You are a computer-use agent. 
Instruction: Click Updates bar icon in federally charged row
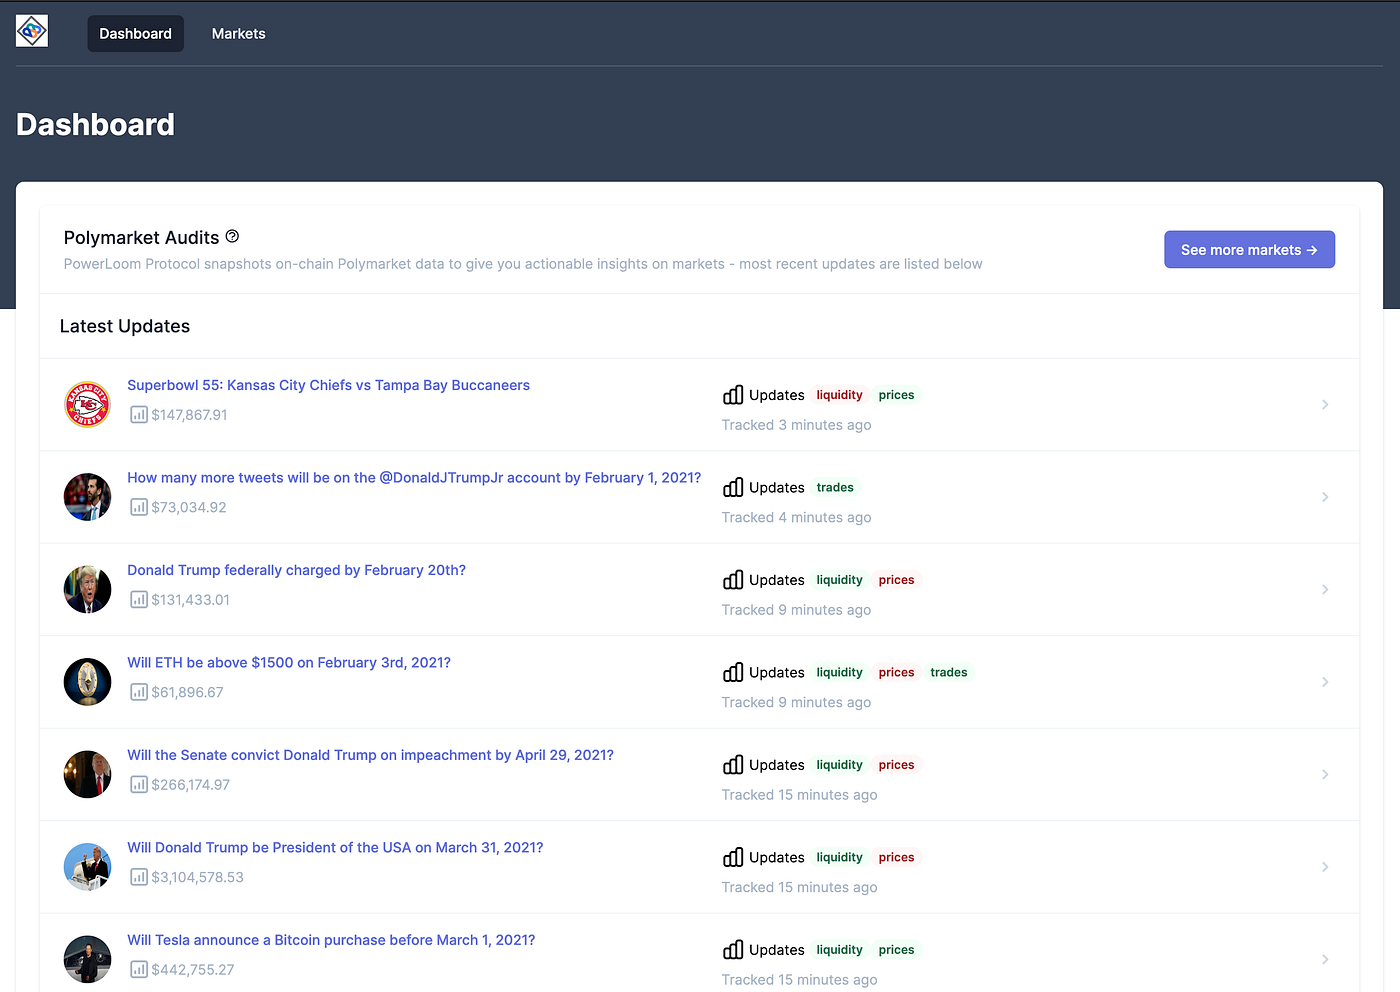click(733, 580)
